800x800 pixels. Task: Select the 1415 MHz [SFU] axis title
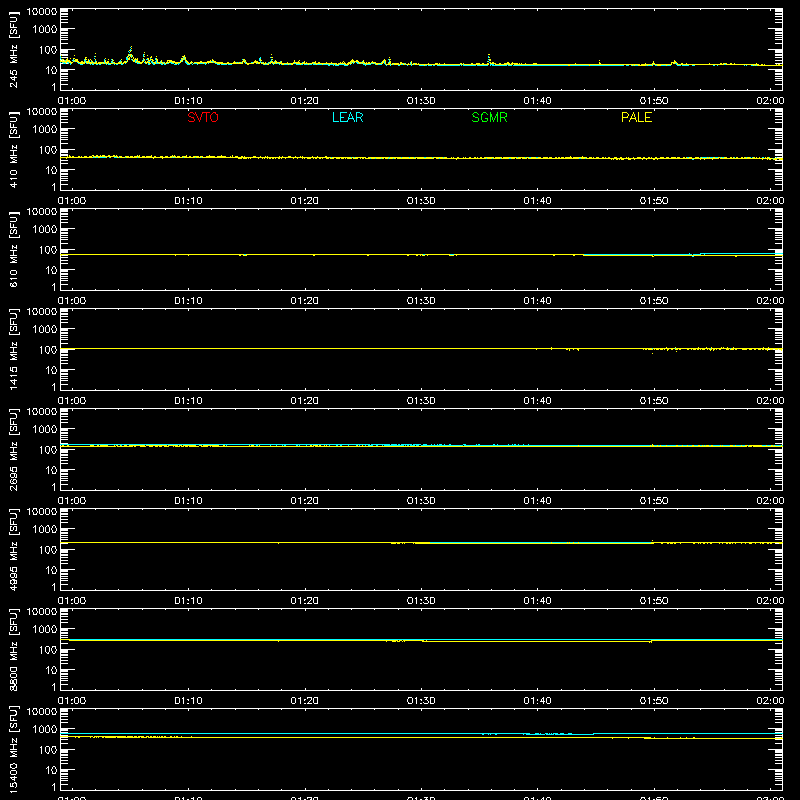[14, 350]
